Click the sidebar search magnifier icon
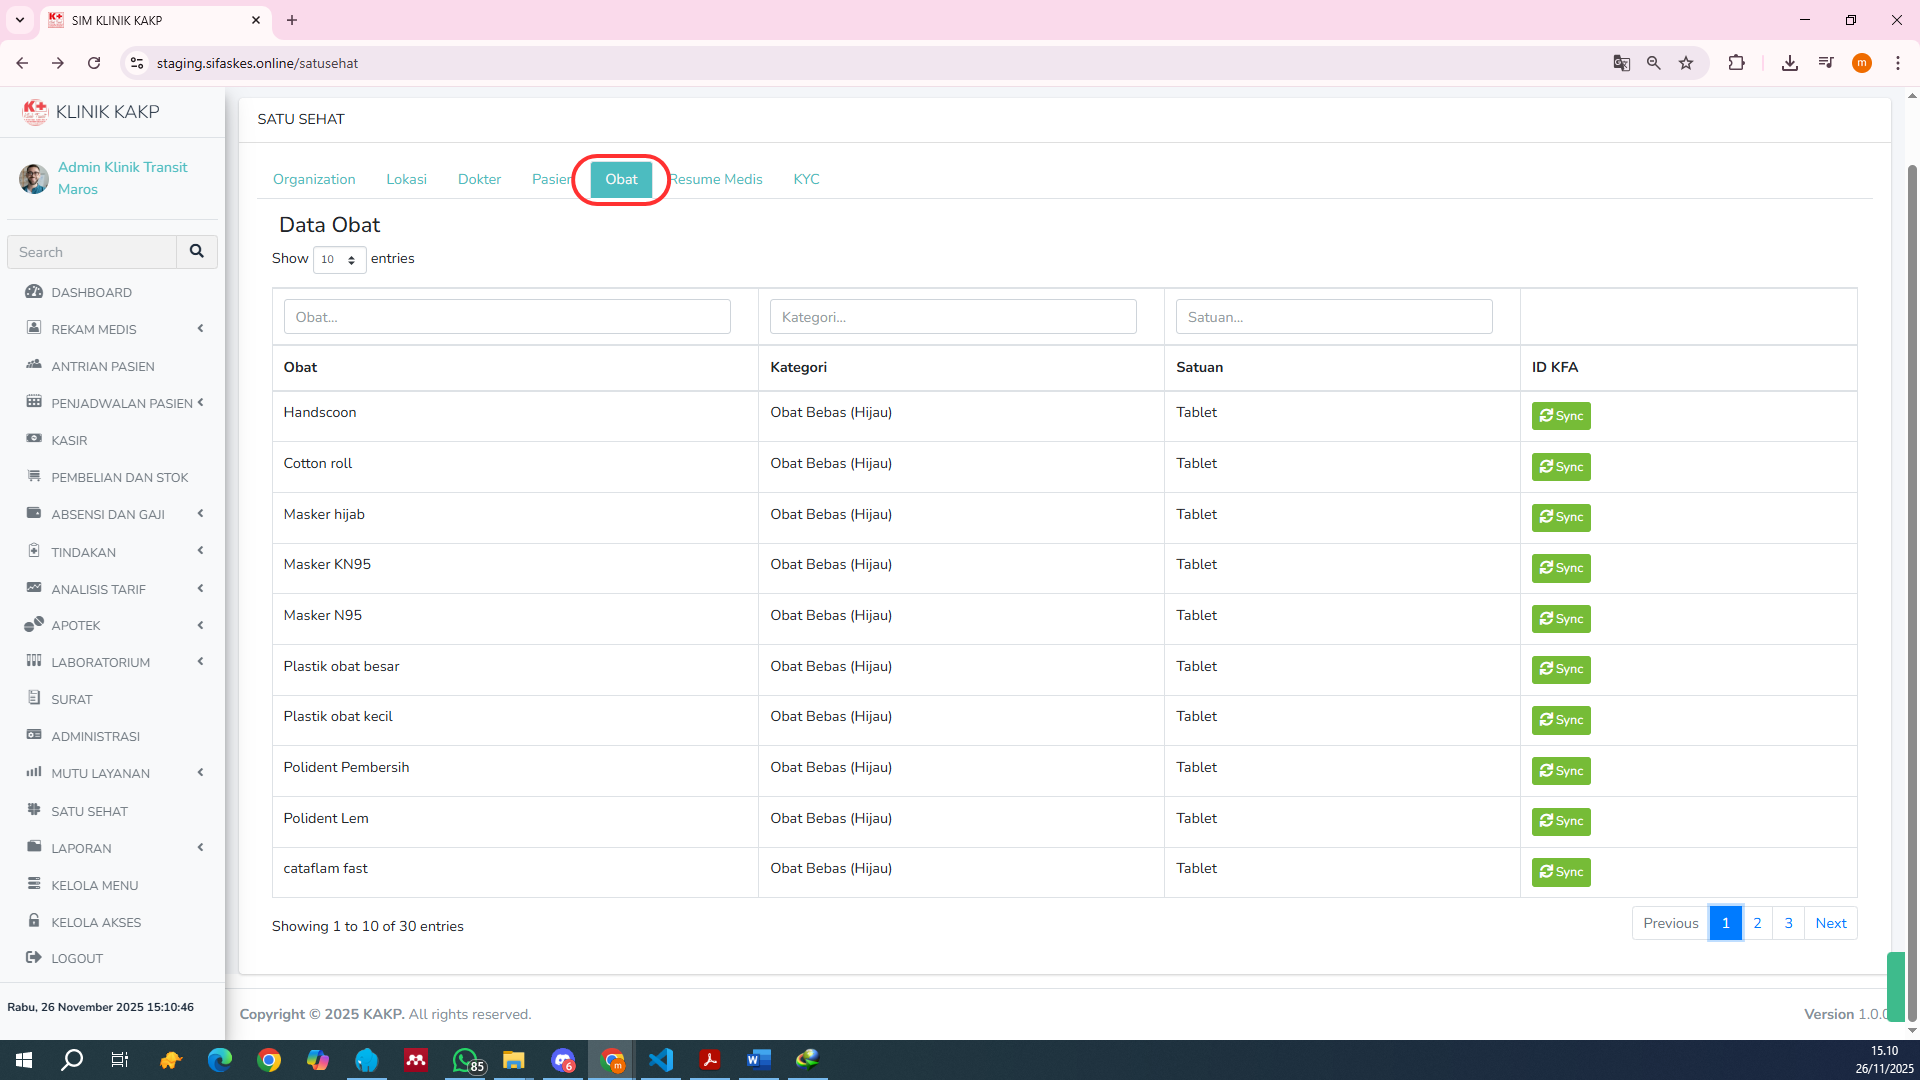This screenshot has width=1920, height=1080. (196, 251)
